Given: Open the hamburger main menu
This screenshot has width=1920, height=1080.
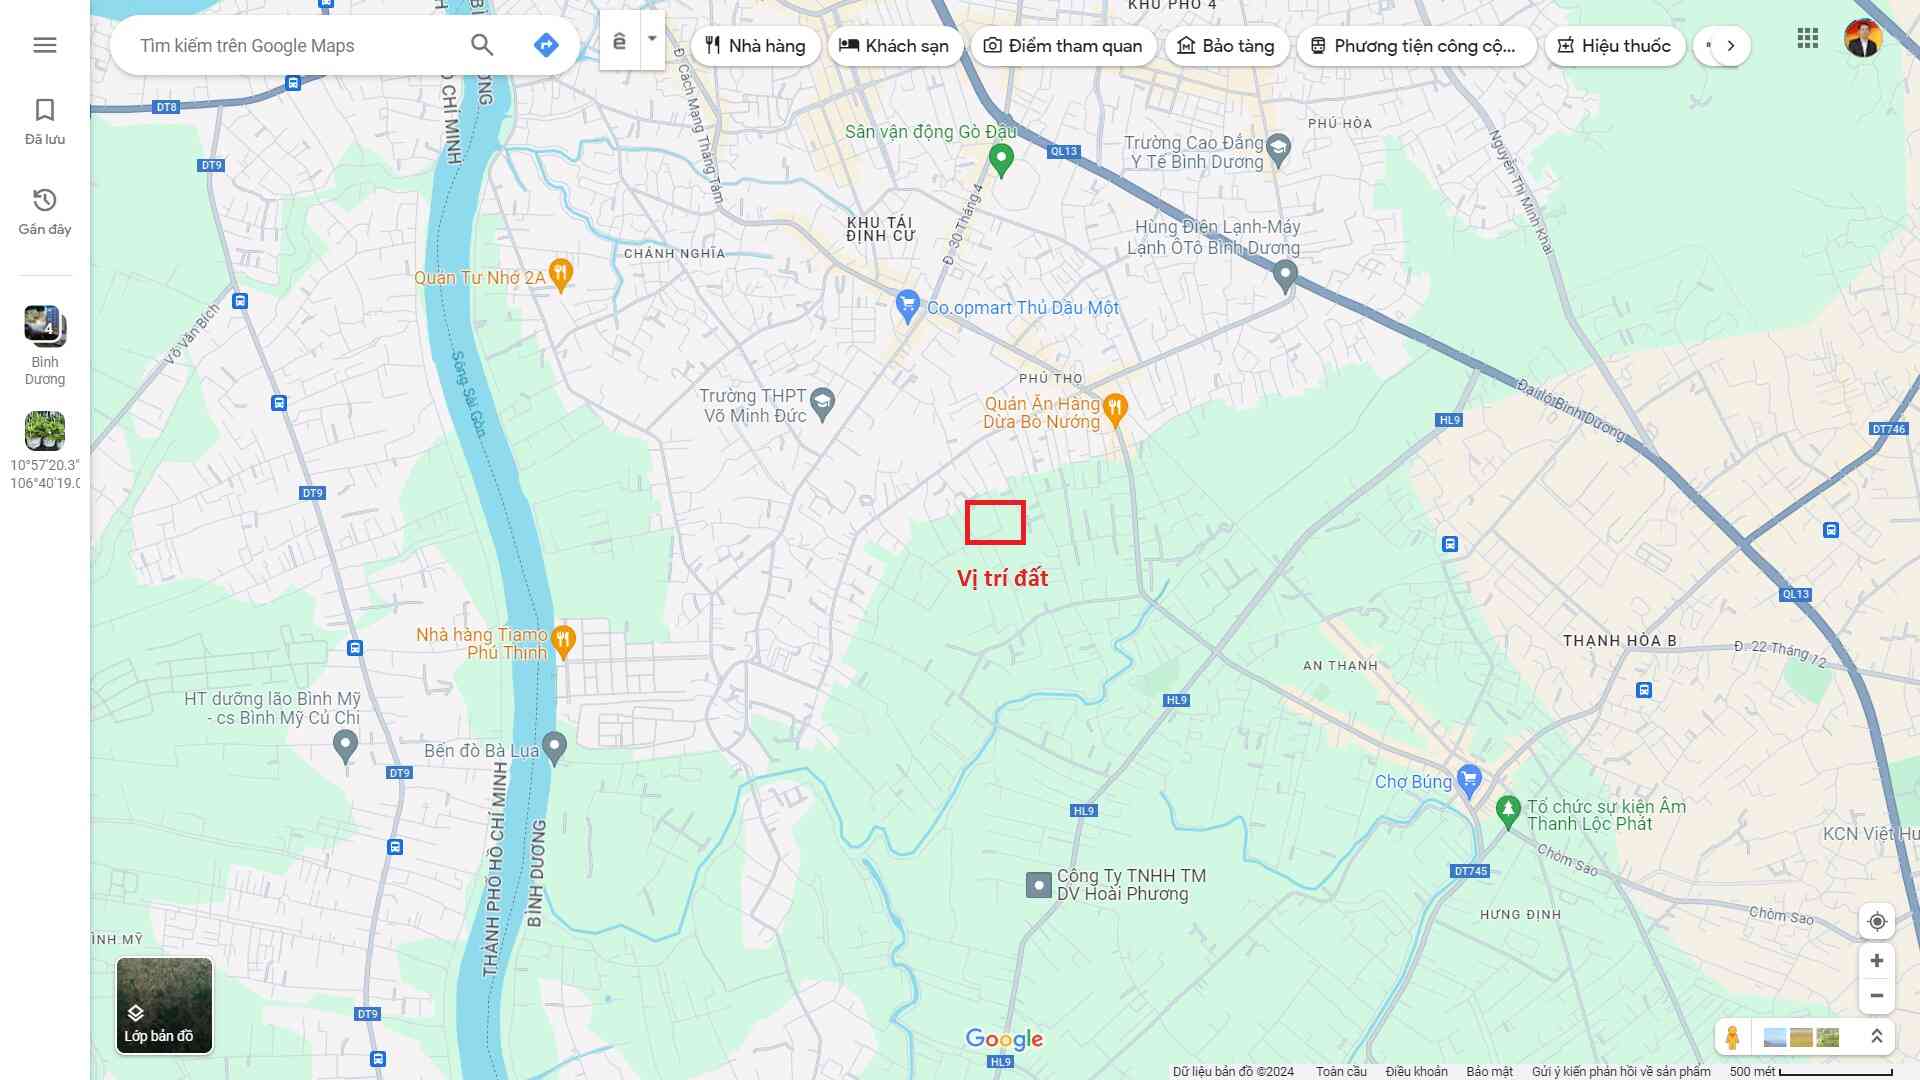Looking at the screenshot, I should 45,45.
